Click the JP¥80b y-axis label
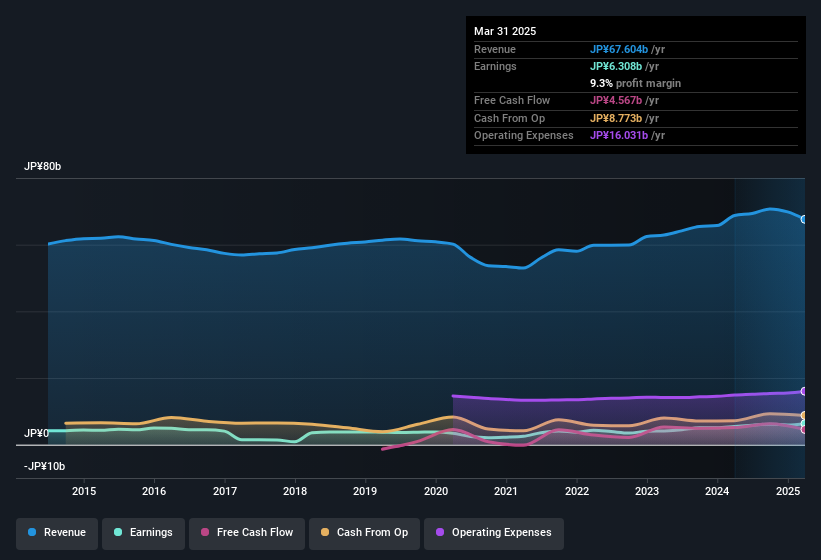Image resolution: width=821 pixels, height=560 pixels. [42, 166]
